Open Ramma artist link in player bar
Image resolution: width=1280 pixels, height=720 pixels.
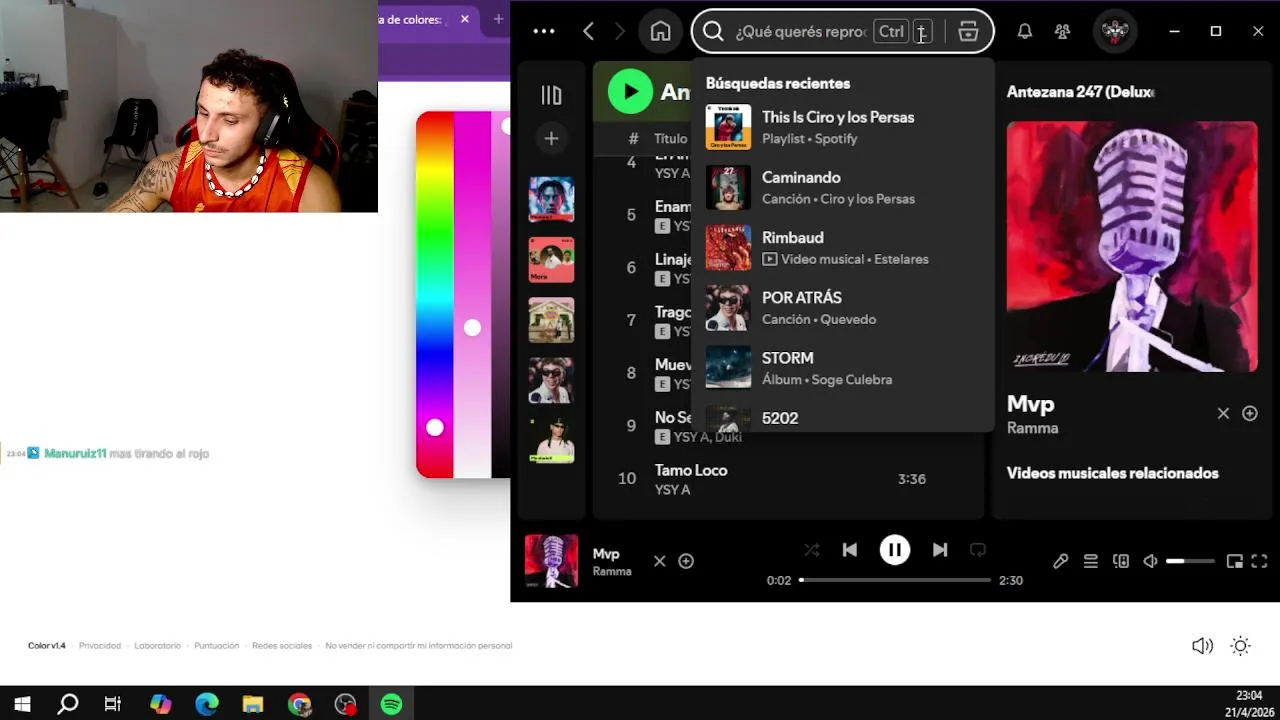pyautogui.click(x=612, y=572)
